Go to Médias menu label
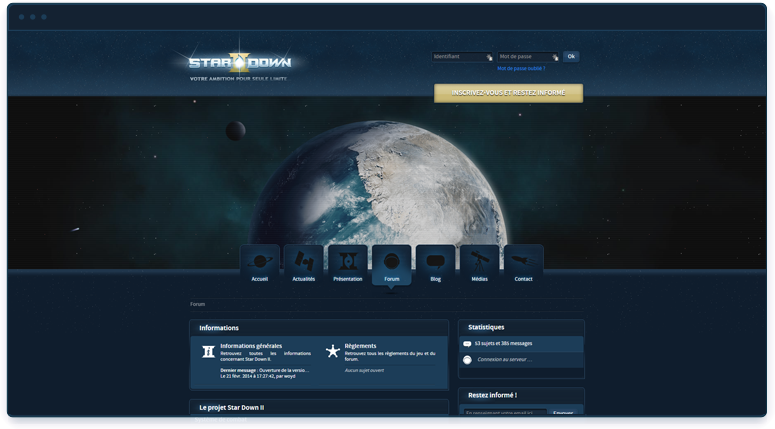775x429 pixels. (479, 279)
